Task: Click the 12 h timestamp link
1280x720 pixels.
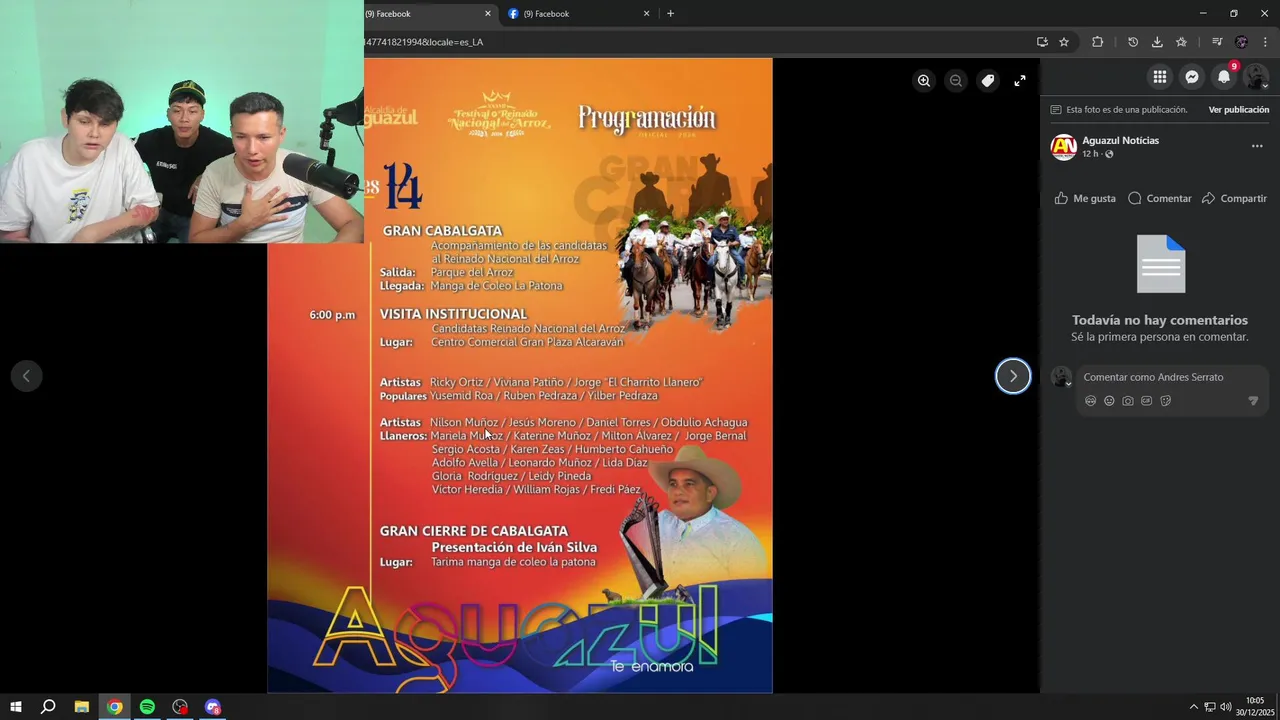Action: point(1090,154)
